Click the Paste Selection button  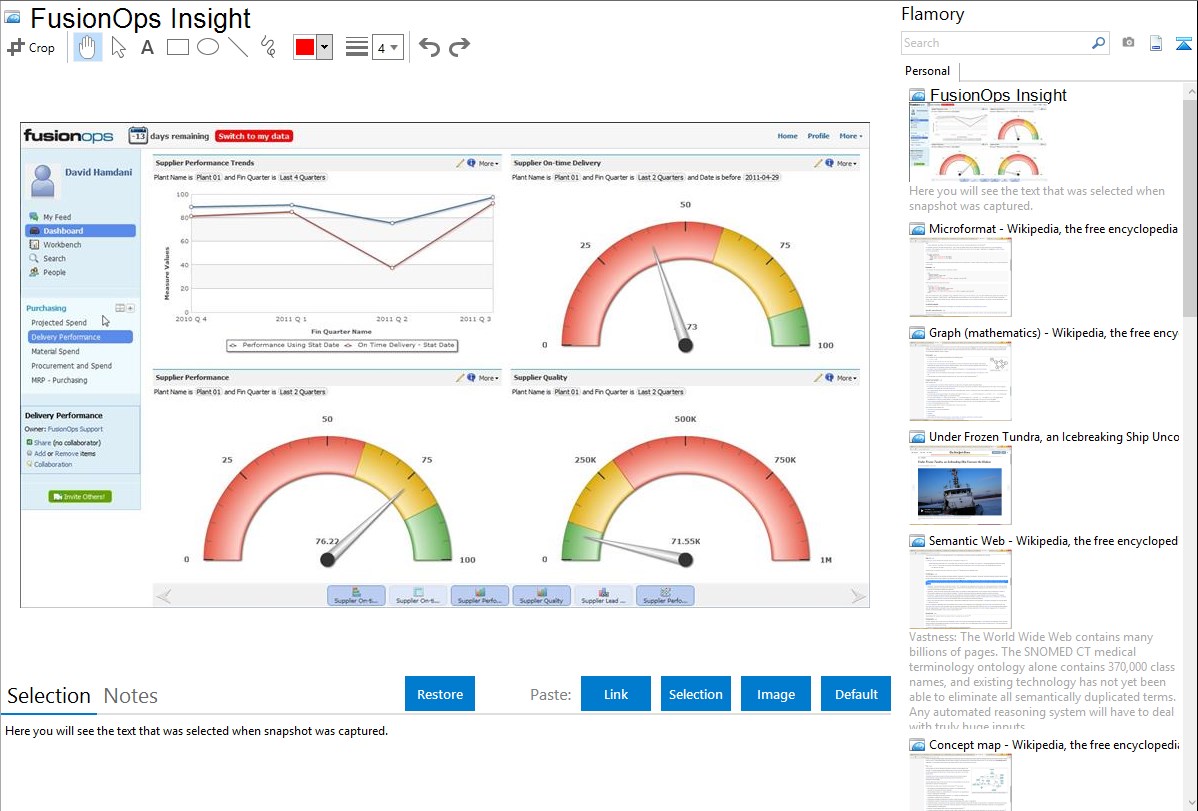point(695,694)
